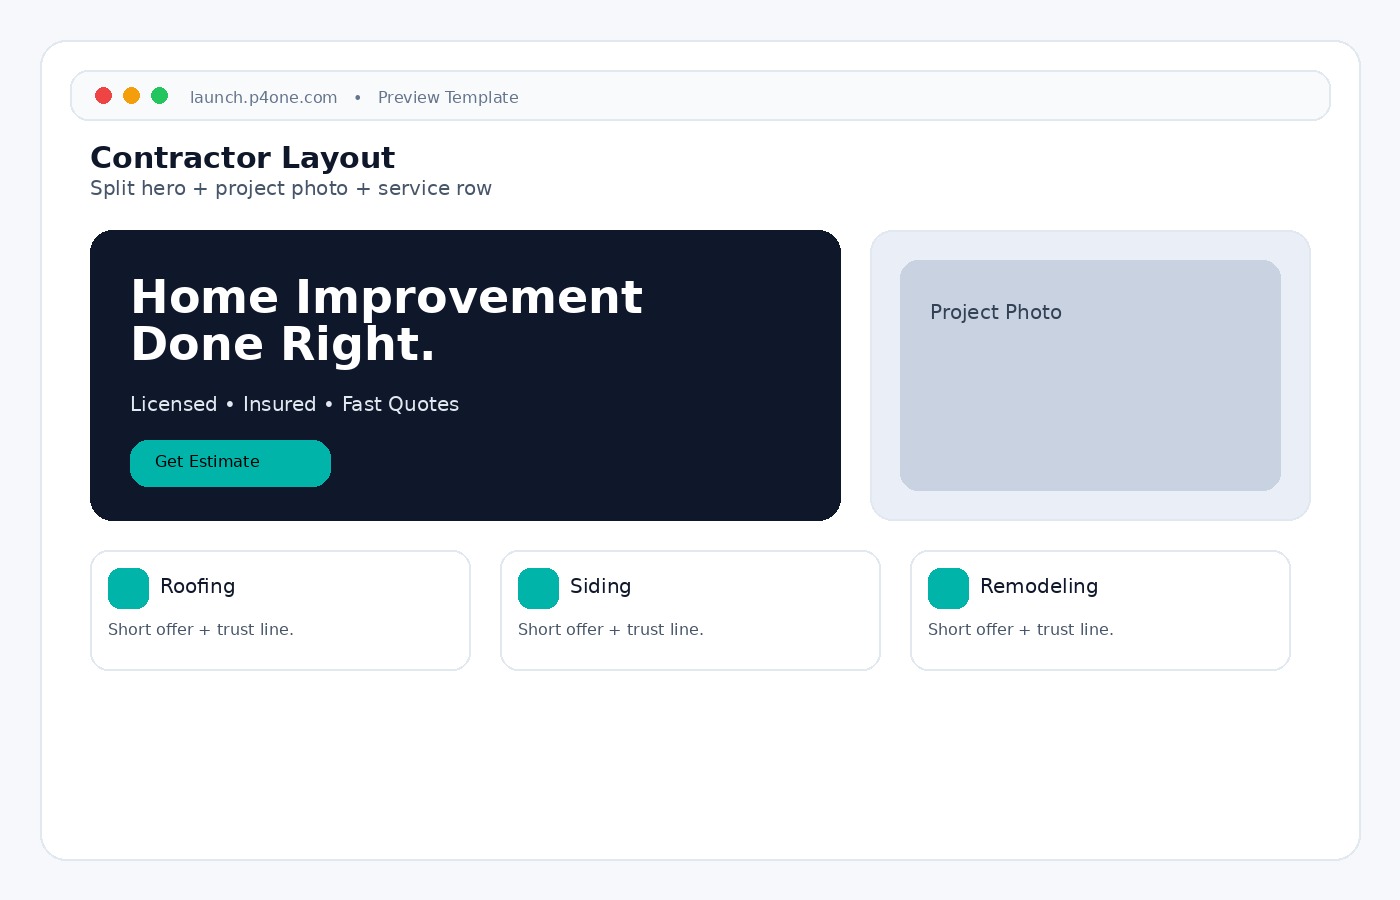Click the Roofing card title
The image size is (1400, 900).
[198, 587]
